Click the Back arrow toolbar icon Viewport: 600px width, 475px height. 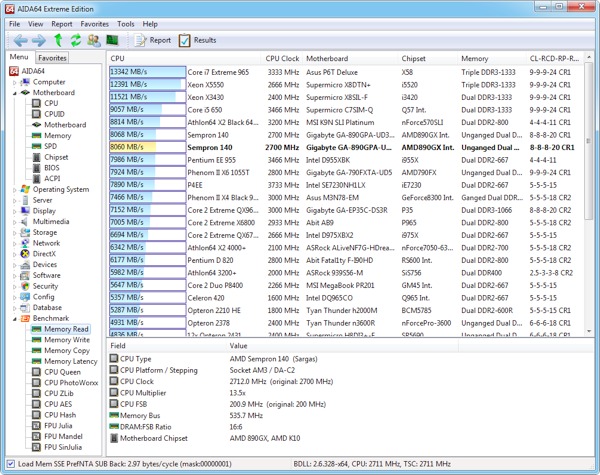click(19, 41)
